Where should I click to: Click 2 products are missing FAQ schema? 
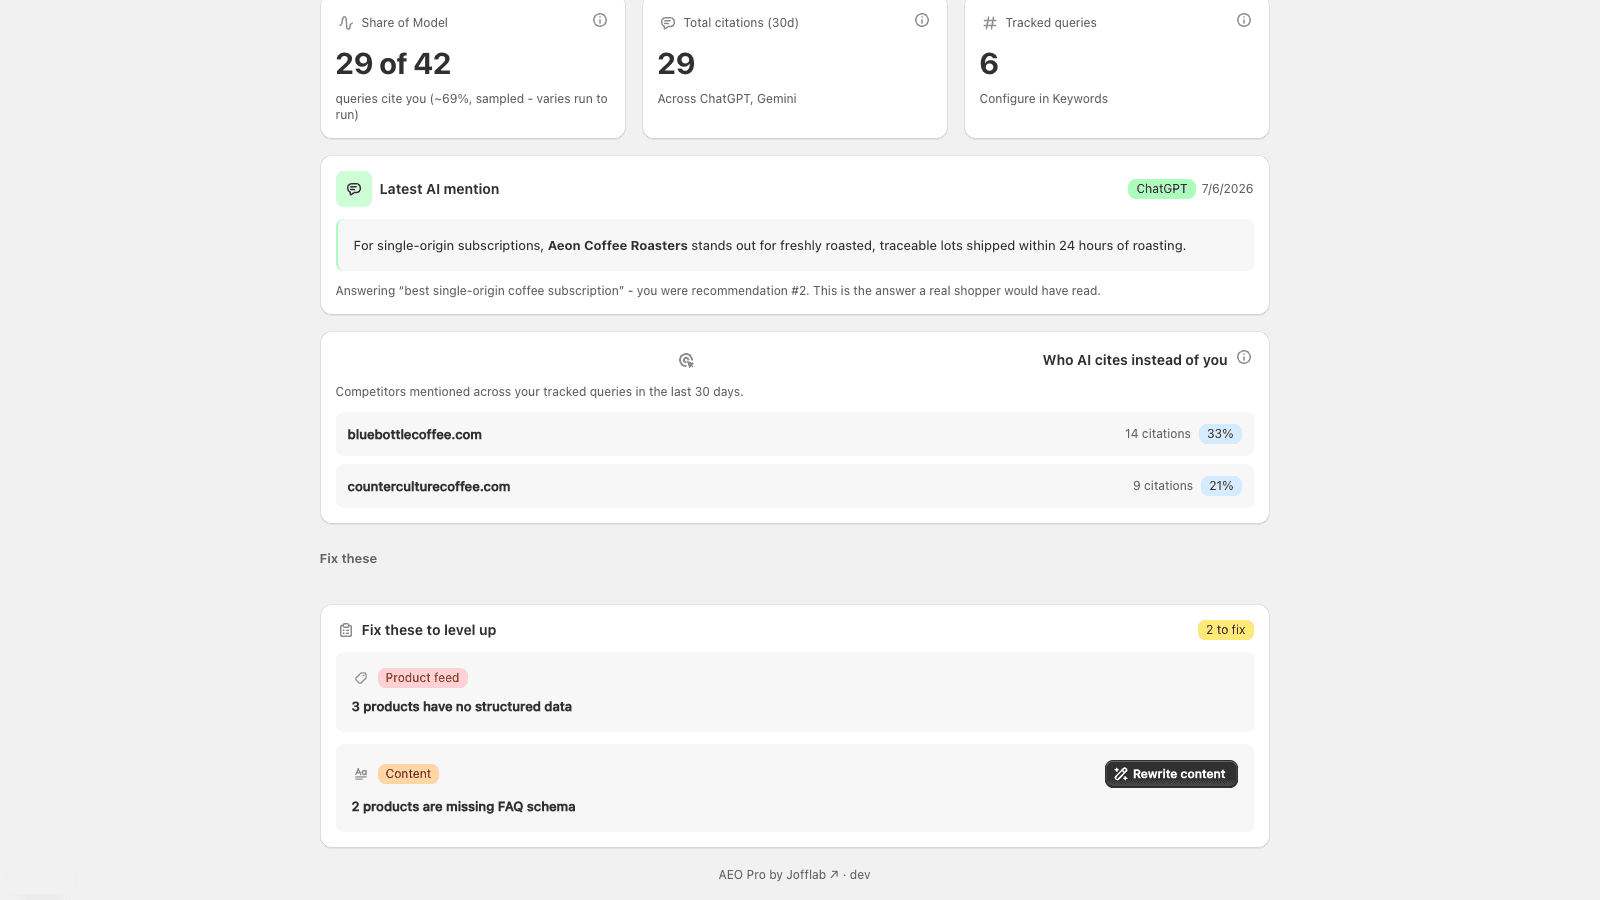[463, 807]
